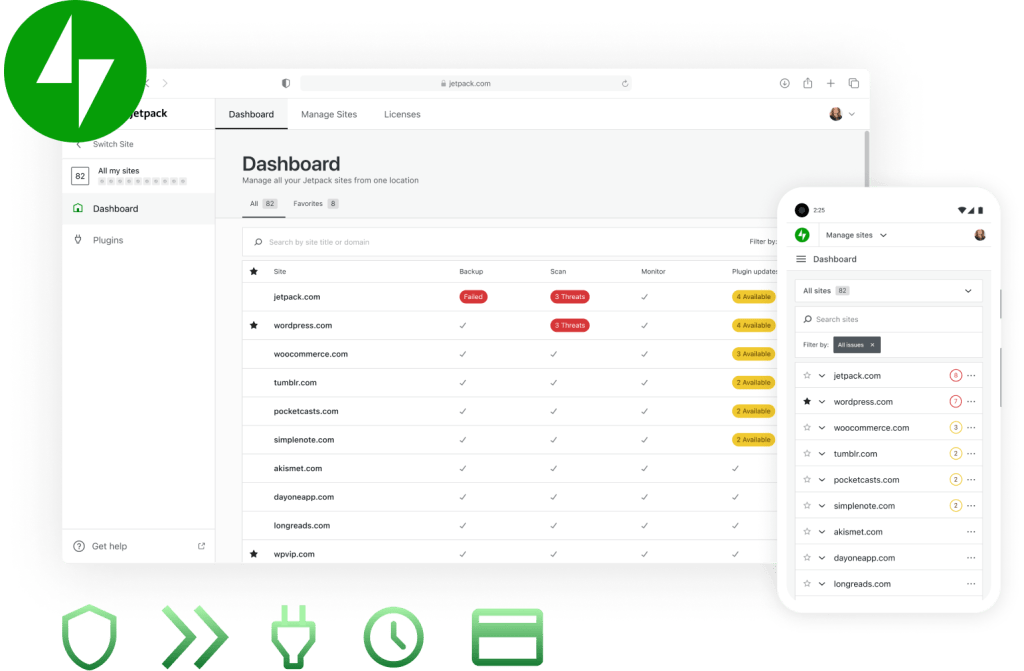Screen dimensions: 1024x671
Task: Toggle favorite star for simplenote.com on mobile
Action: coord(807,506)
